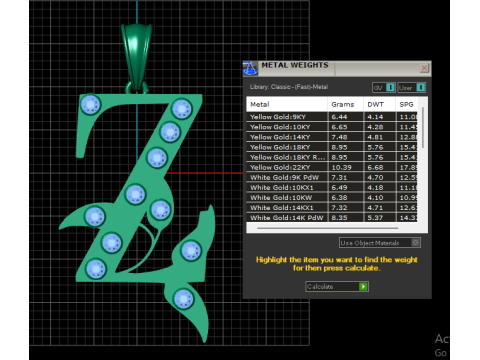Select the White Gold:10KX1 row

click(x=332, y=187)
